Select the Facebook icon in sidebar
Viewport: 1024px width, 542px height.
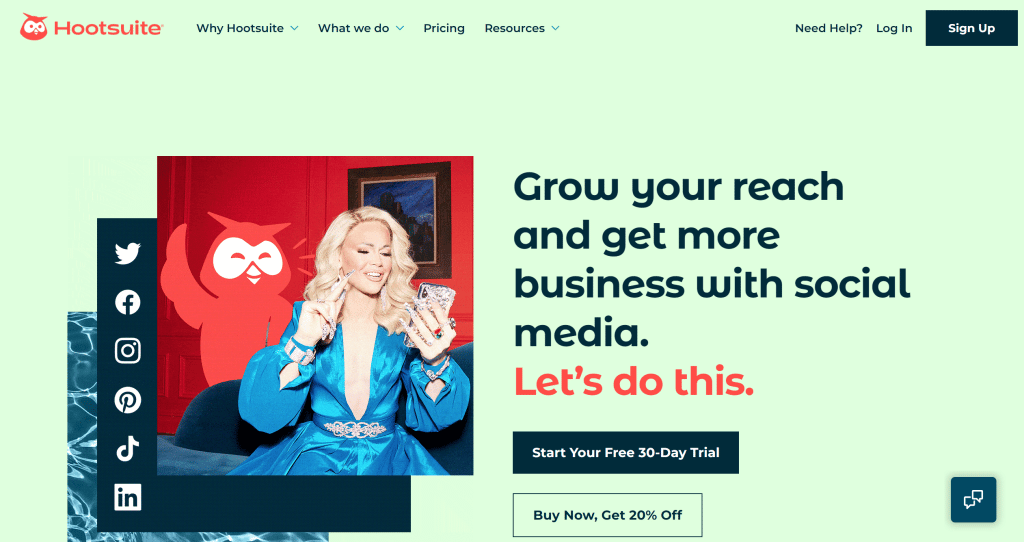click(x=127, y=302)
